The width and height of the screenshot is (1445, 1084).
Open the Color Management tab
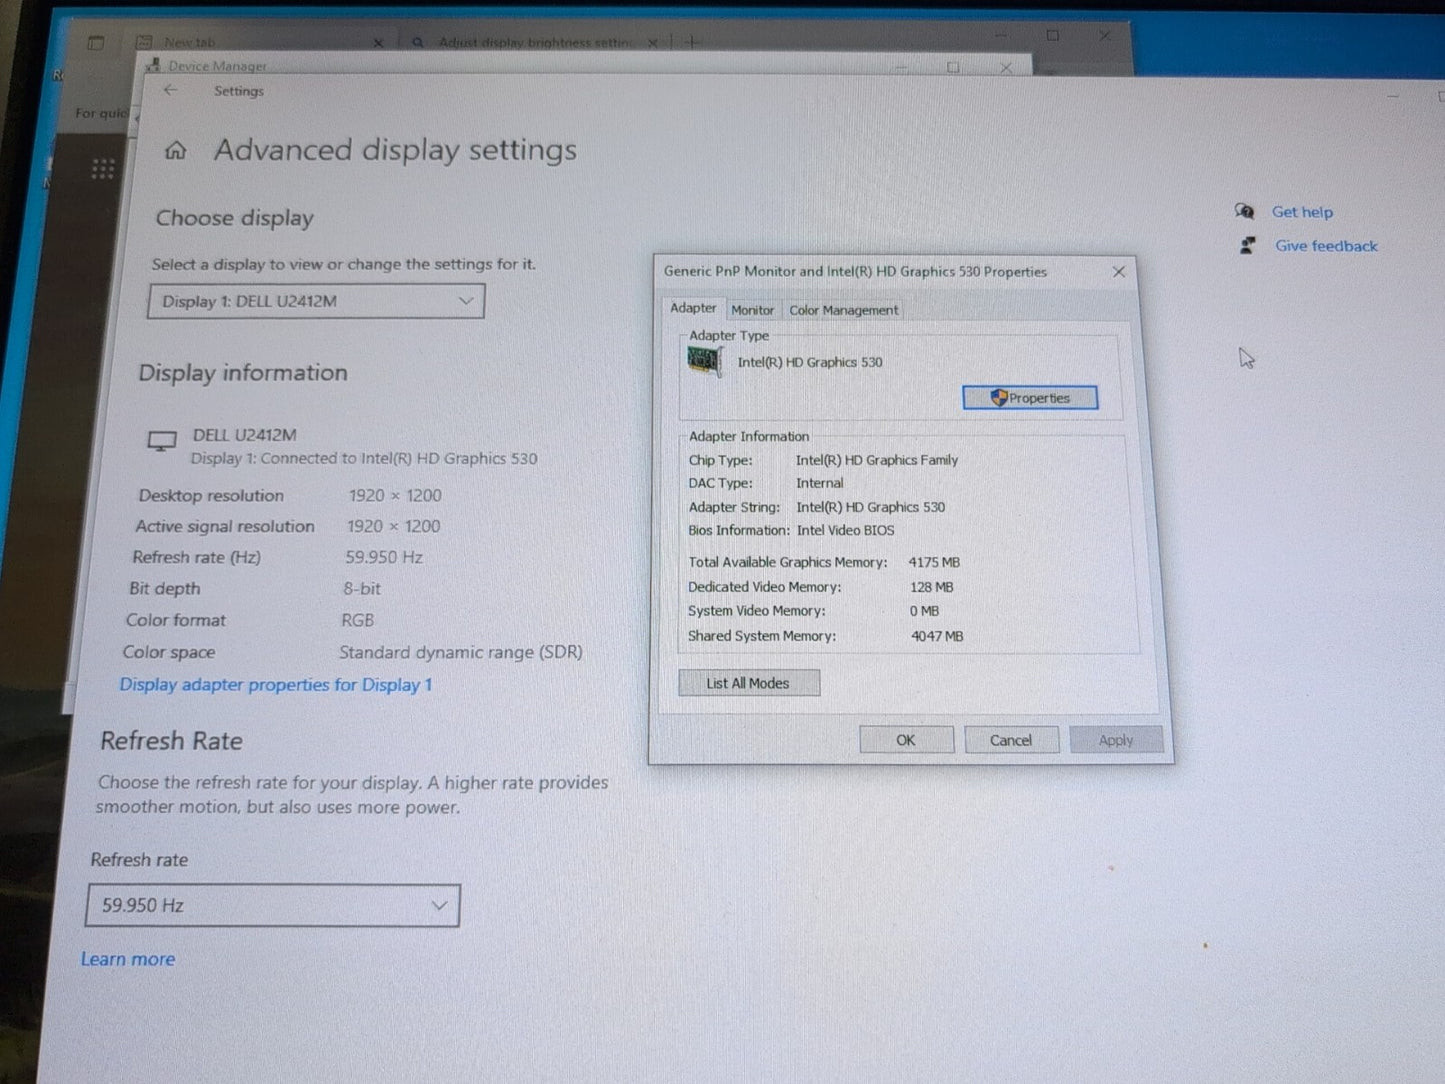[x=843, y=310]
